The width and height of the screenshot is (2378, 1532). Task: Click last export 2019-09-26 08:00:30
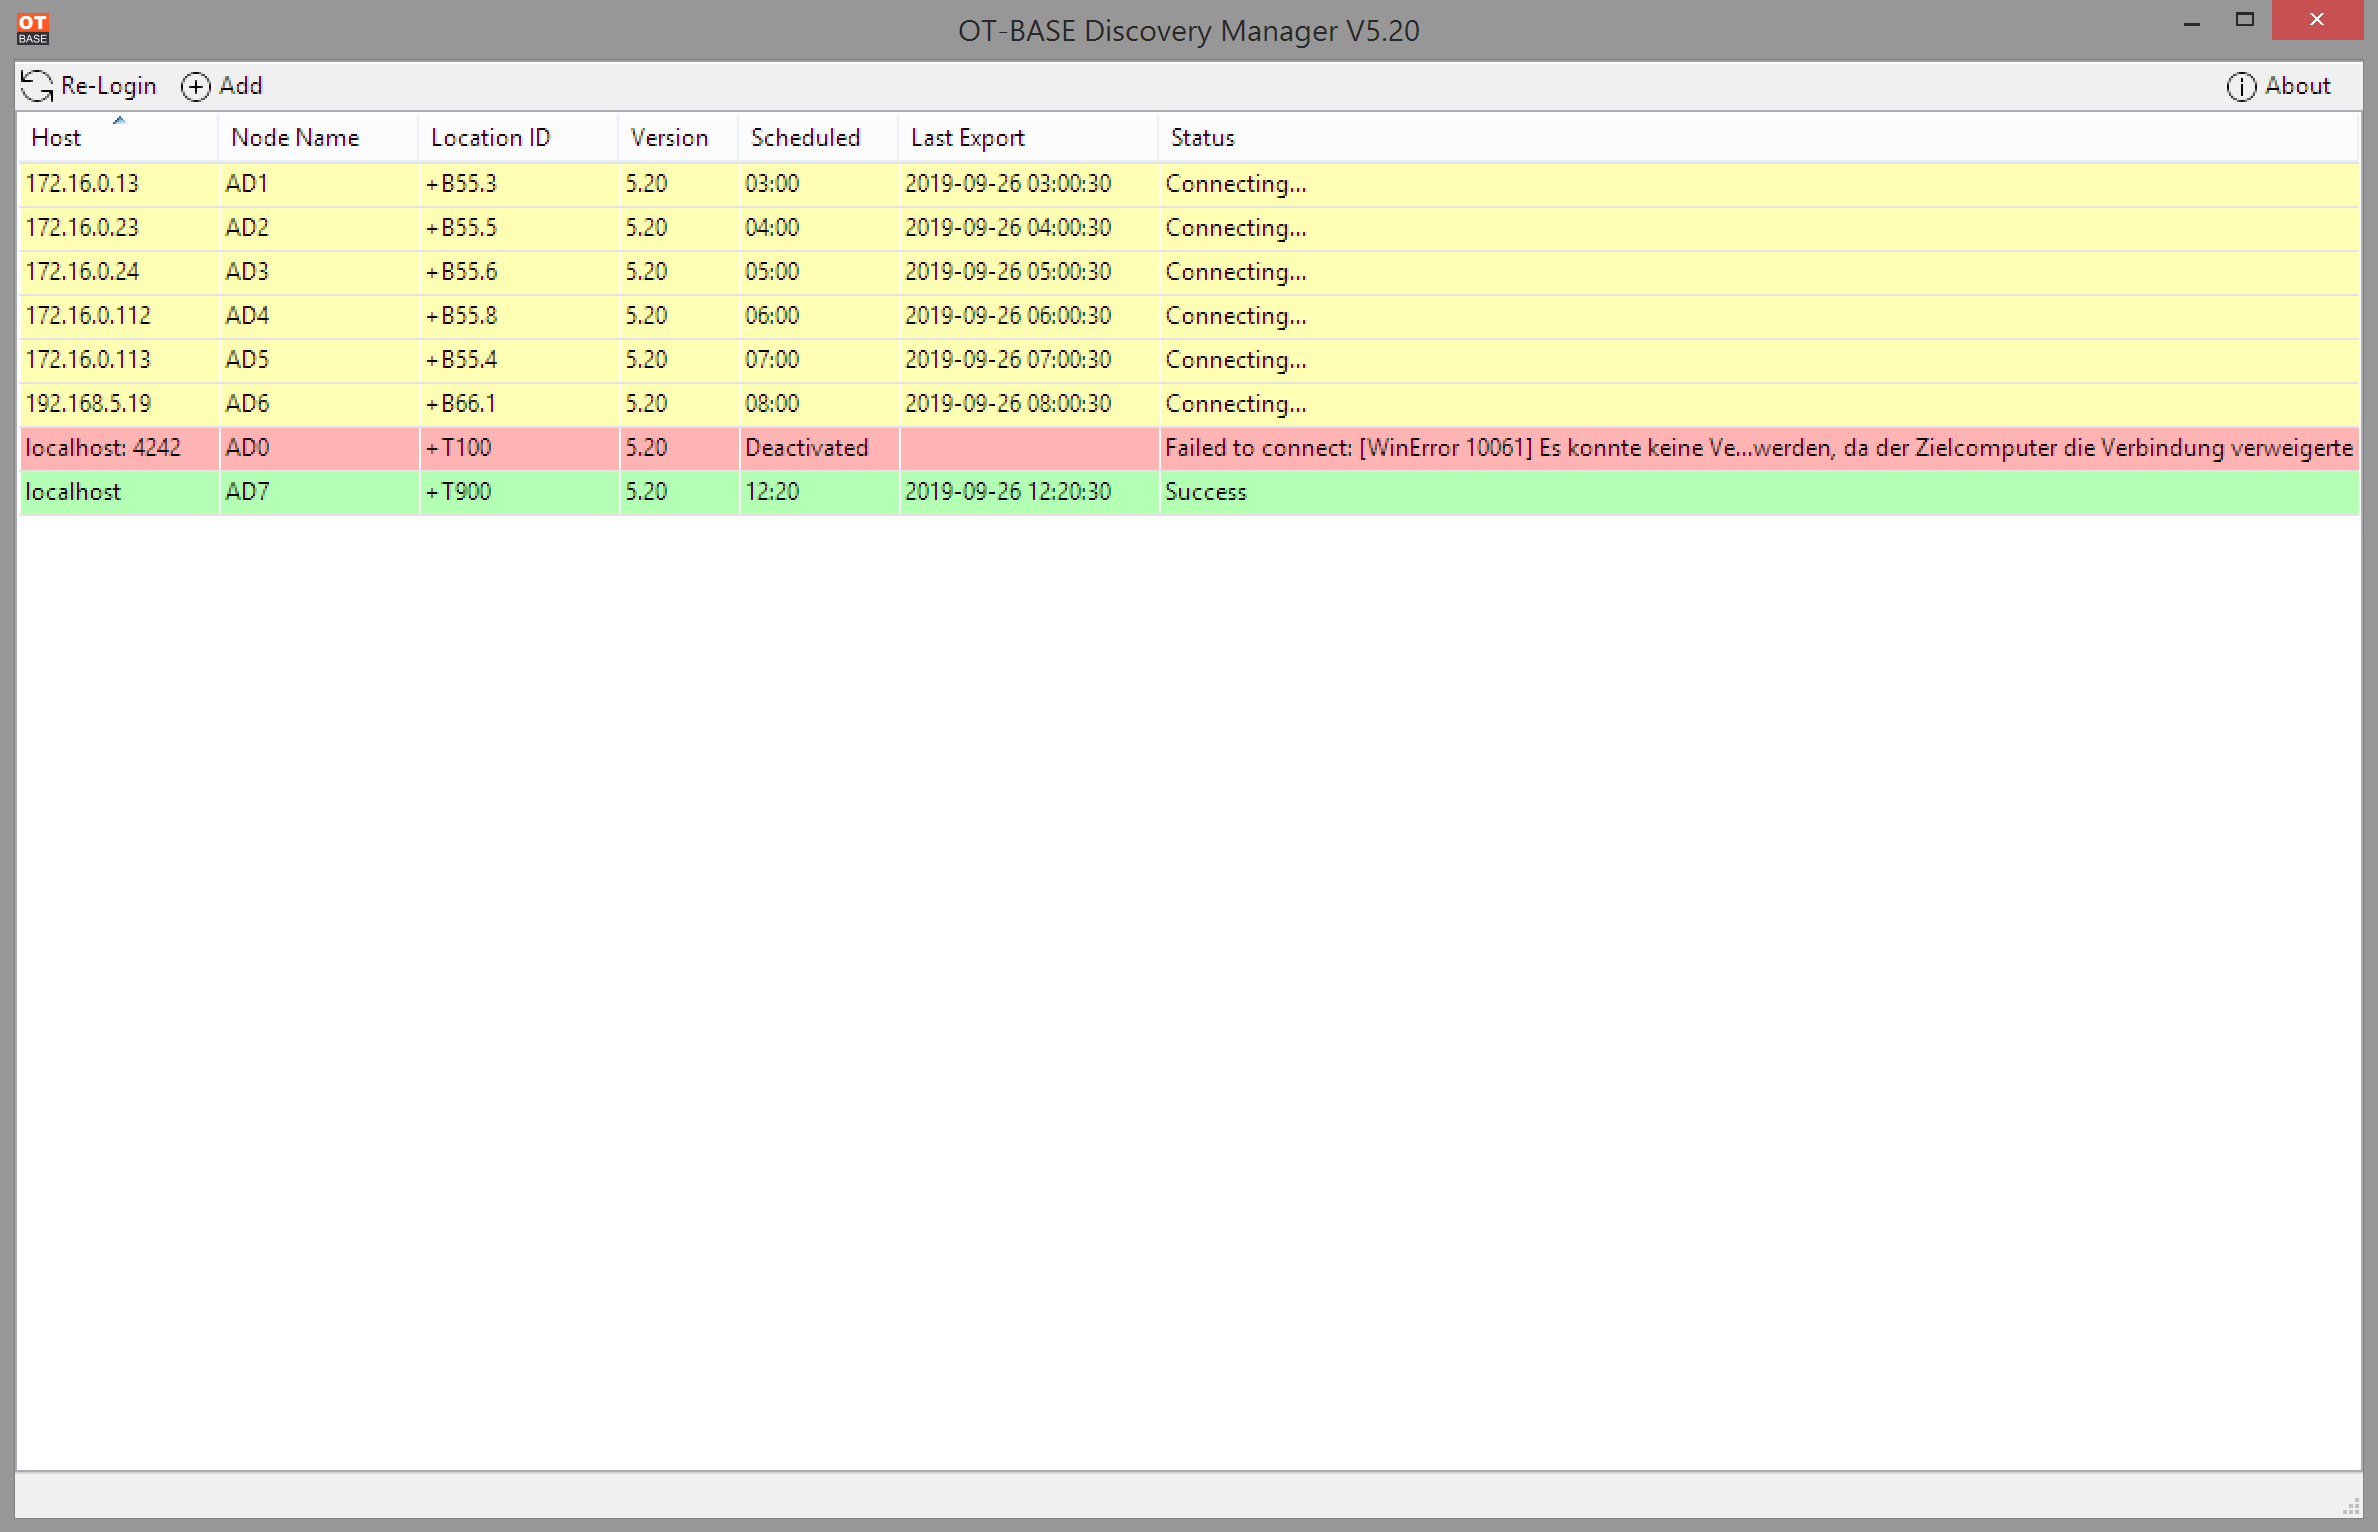click(x=1008, y=404)
